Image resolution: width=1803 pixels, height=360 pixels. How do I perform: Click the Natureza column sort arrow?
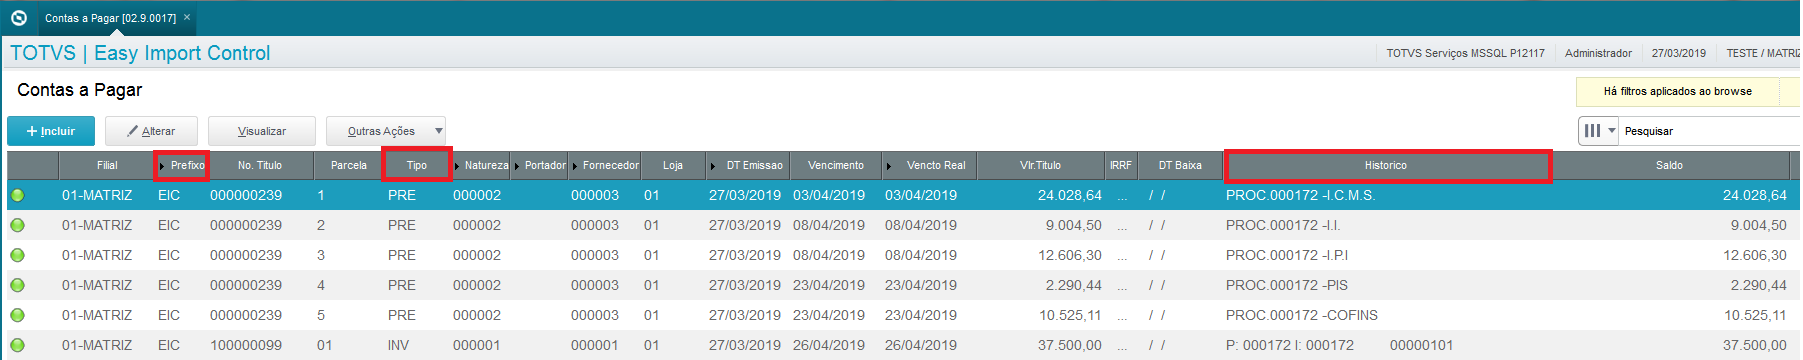pyautogui.click(x=457, y=166)
